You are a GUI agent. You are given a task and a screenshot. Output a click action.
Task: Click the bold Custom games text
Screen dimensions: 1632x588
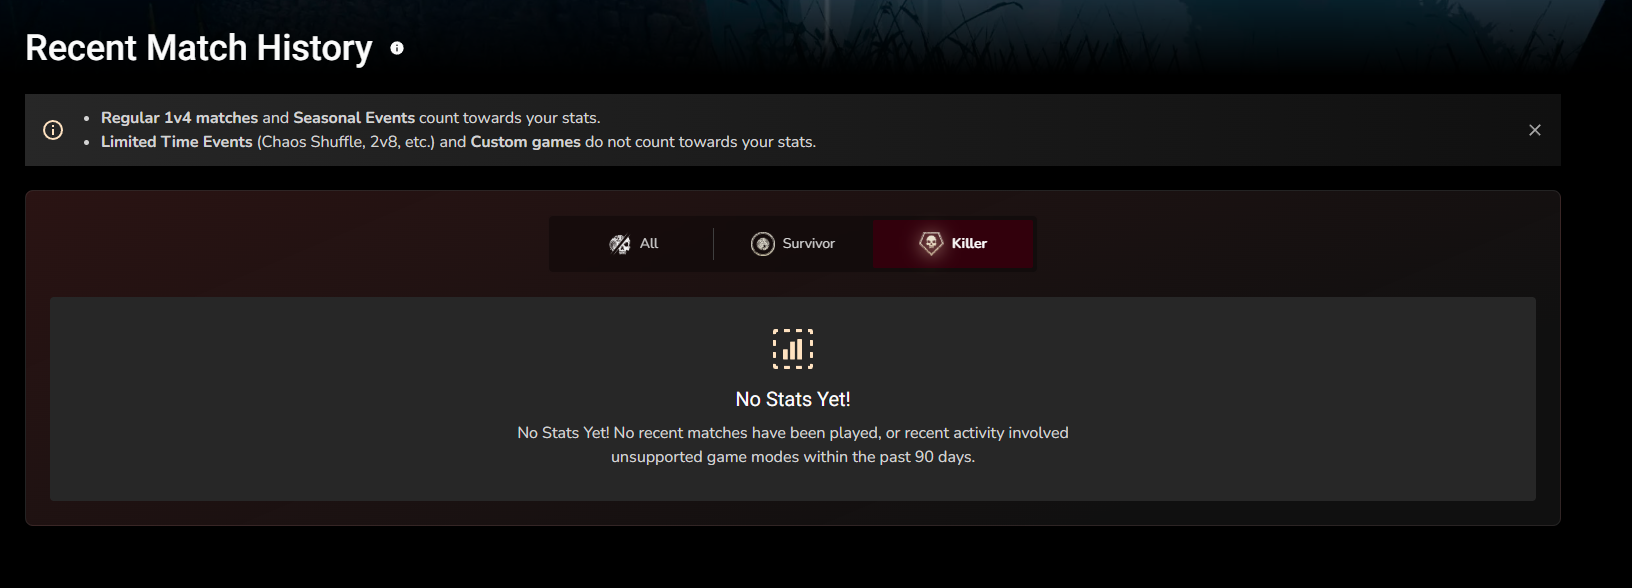point(526,142)
